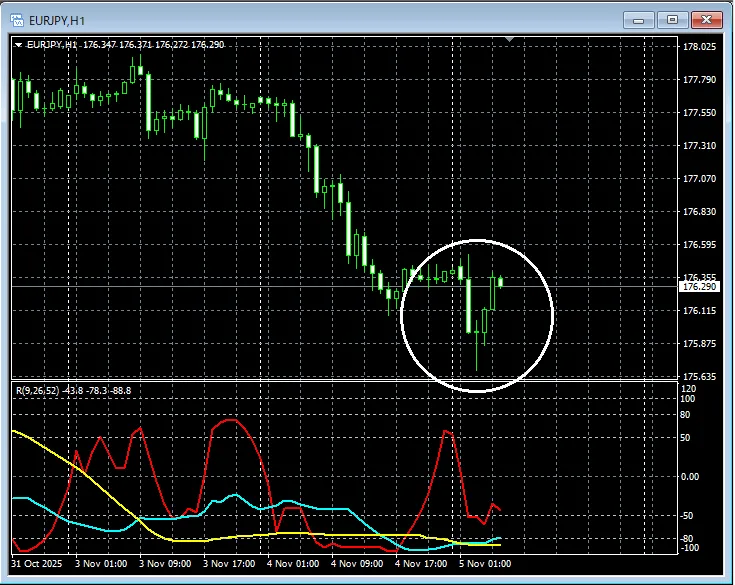Click the chart shift marker triangle at top
Viewport: 735px width, 585px height.
[x=510, y=40]
